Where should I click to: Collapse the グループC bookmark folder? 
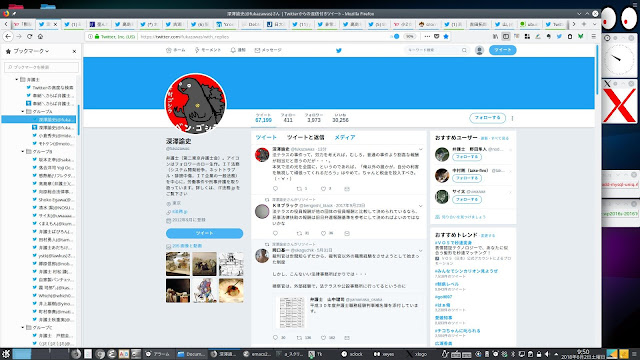click(x=23, y=327)
